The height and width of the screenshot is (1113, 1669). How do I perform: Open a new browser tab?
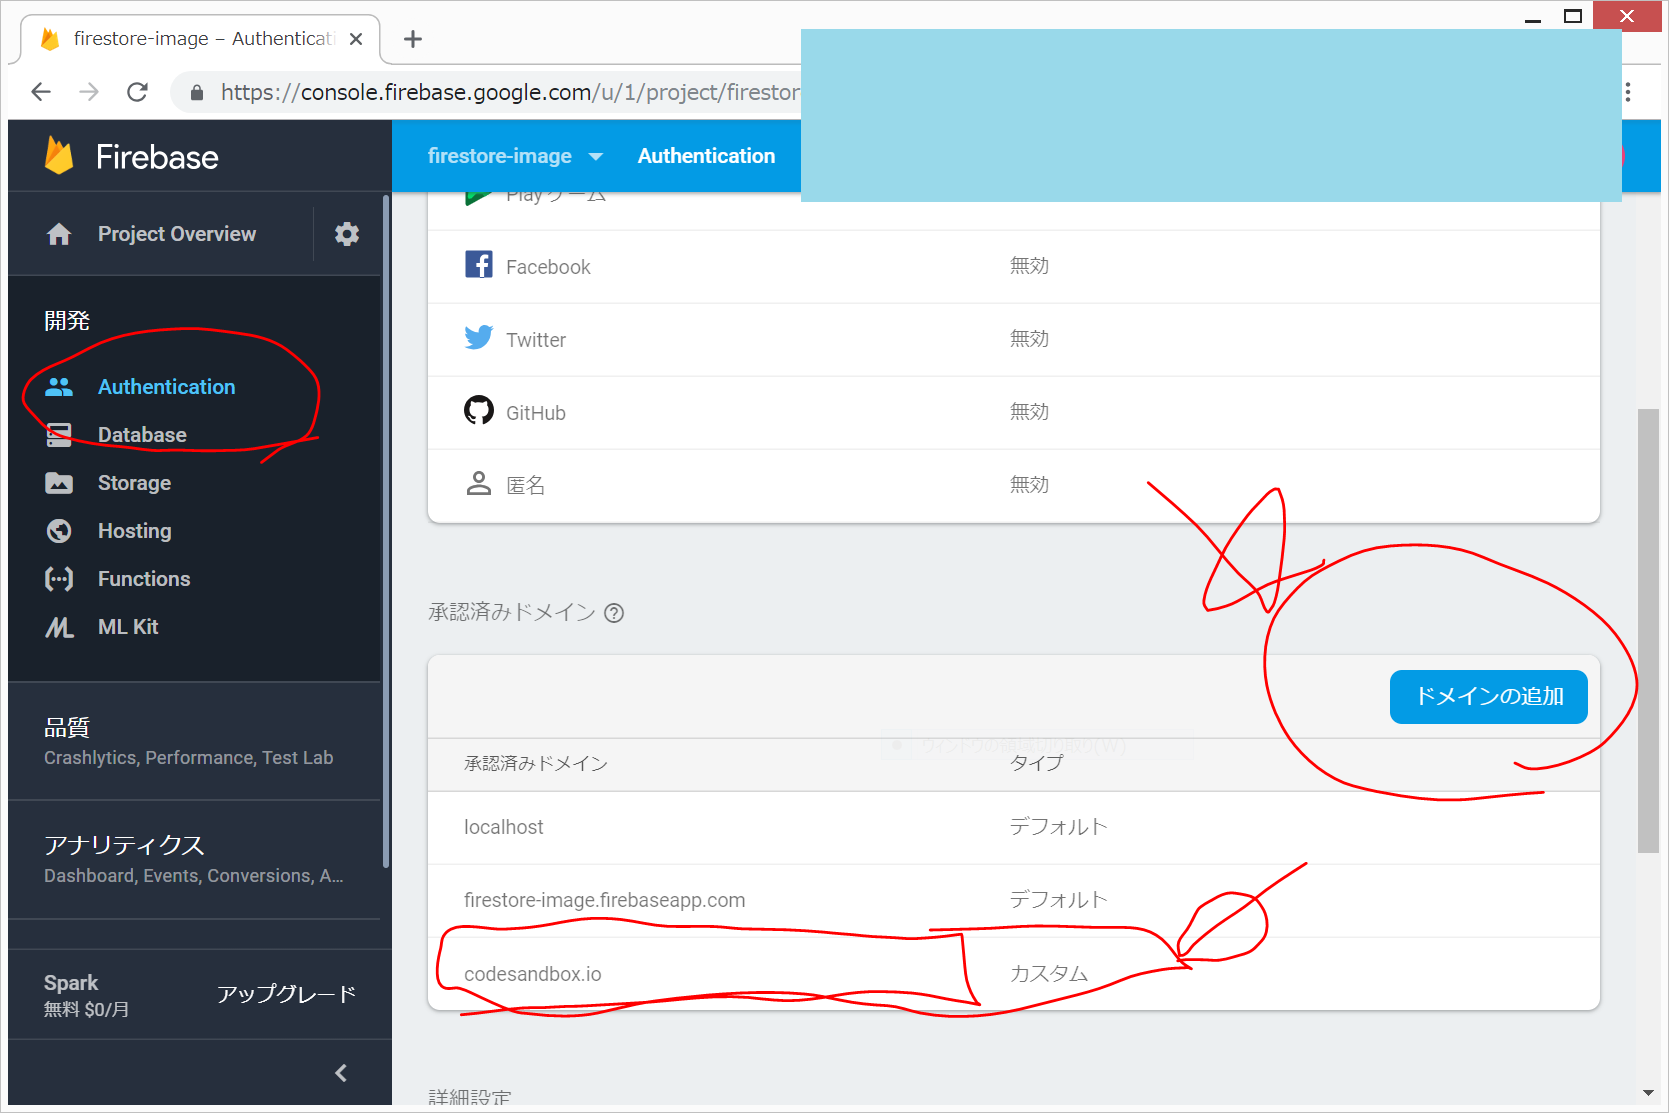(x=412, y=39)
